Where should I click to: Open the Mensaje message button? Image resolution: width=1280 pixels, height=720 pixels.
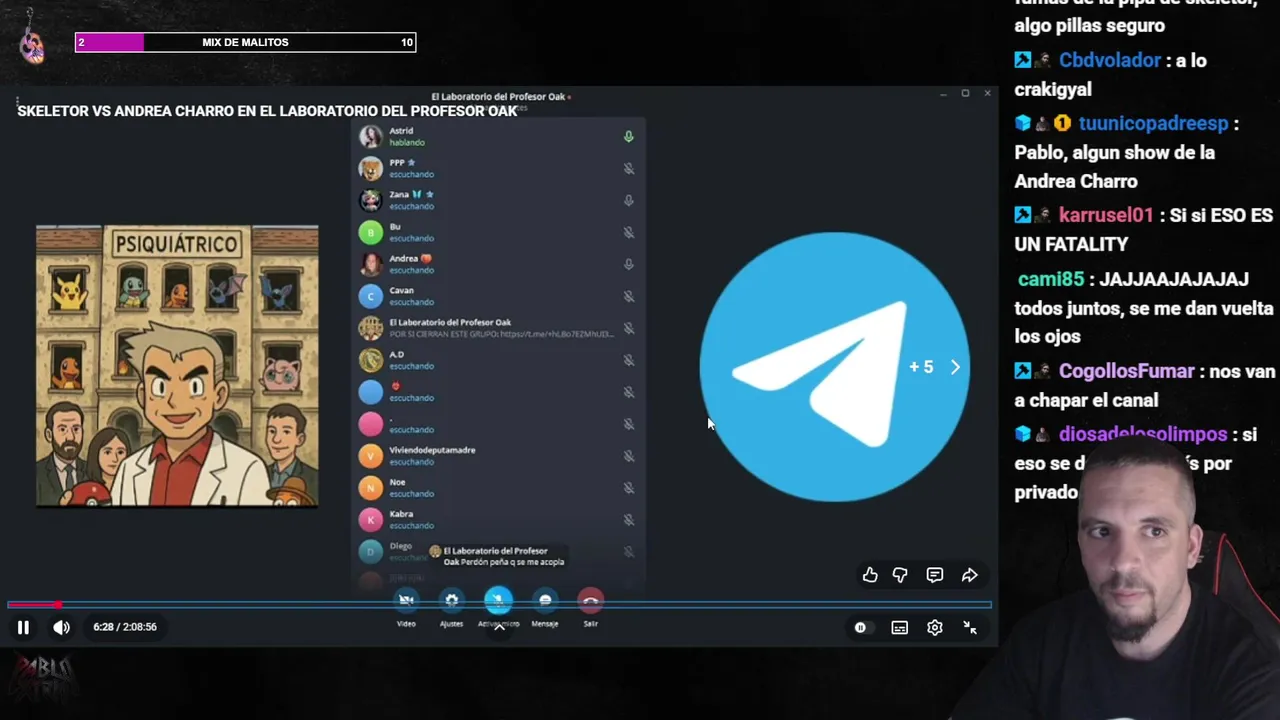point(545,600)
